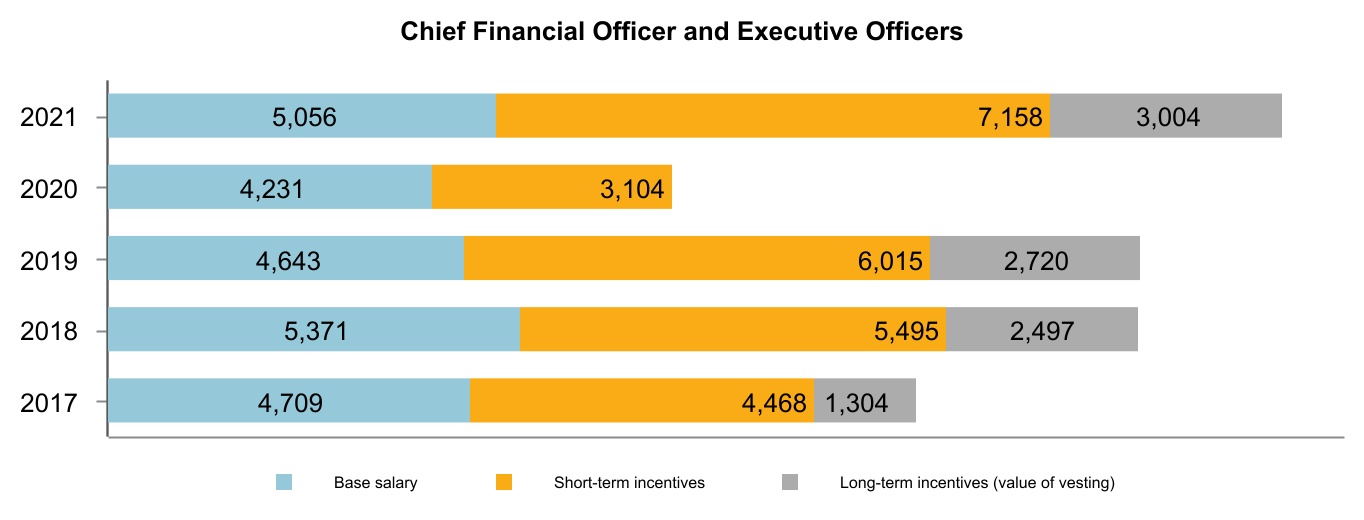The width and height of the screenshot is (1364, 520).
Task: Select the 2021 long-term incentives segment 3,004
Action: pyautogui.click(x=1167, y=116)
